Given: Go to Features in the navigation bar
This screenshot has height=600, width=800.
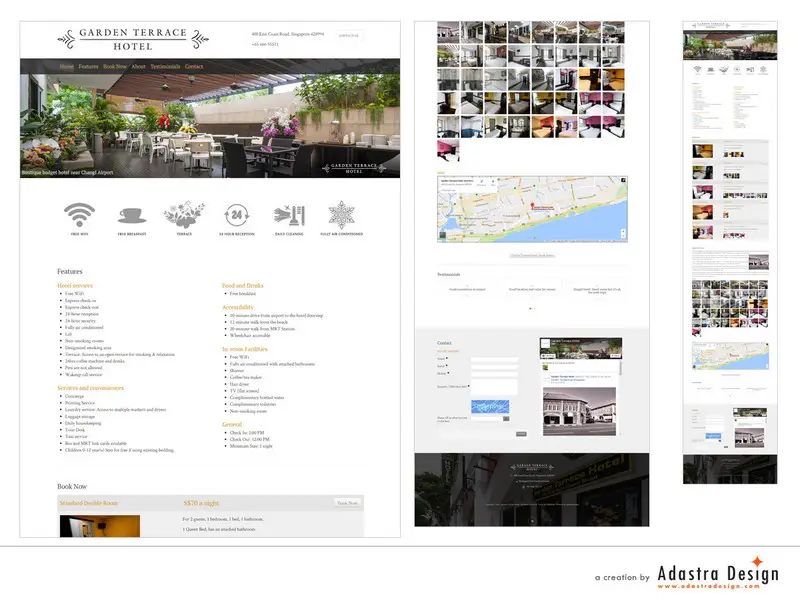Looking at the screenshot, I should [89, 67].
